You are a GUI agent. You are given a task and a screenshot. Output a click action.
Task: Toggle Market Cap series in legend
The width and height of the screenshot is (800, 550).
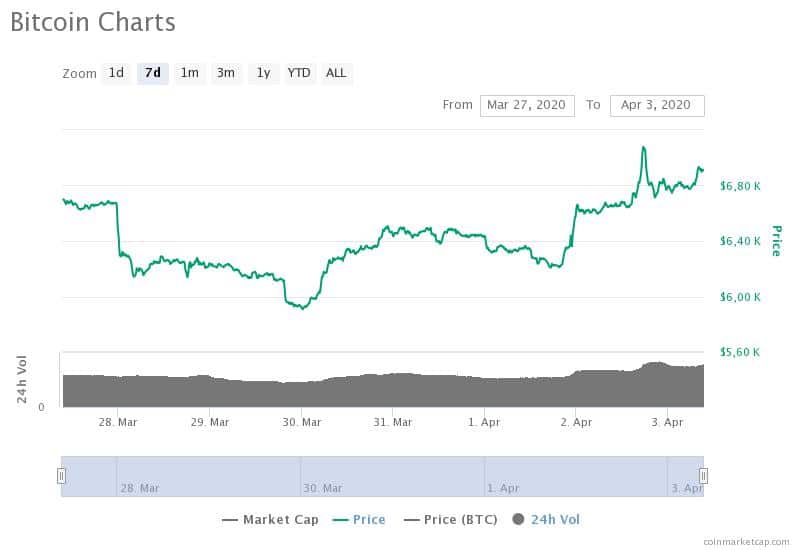coord(270,519)
